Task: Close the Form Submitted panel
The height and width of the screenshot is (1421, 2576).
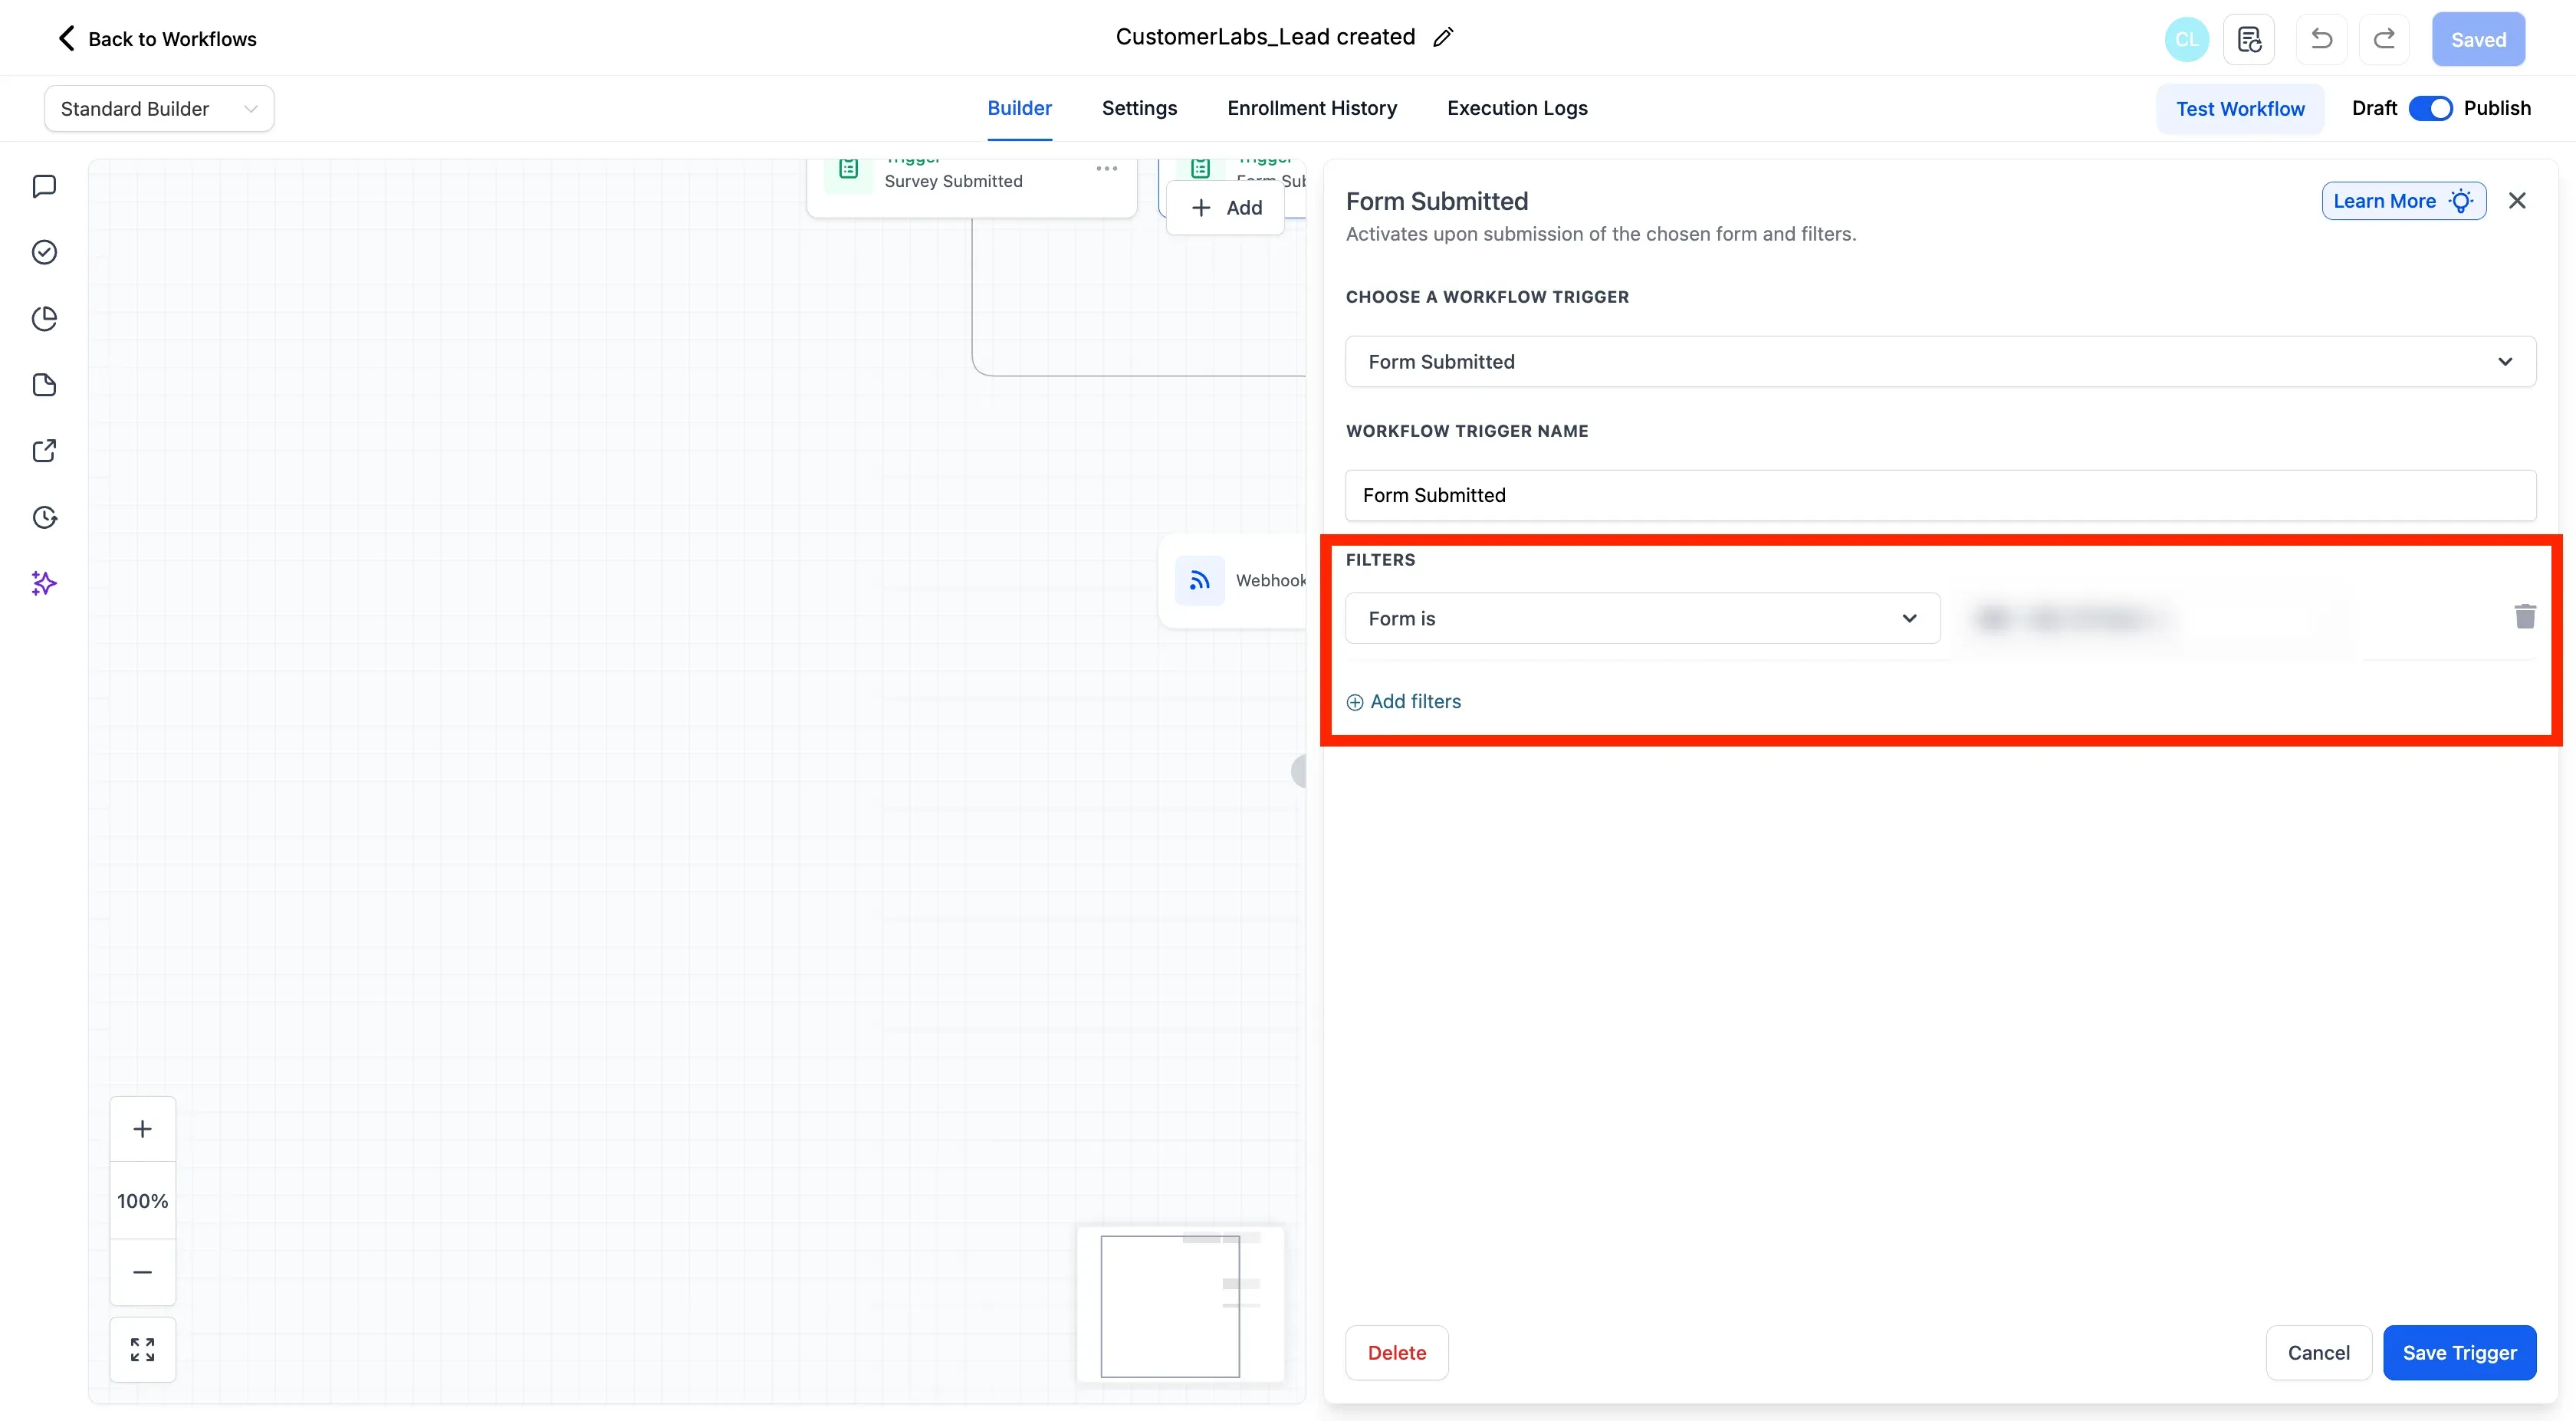Action: click(x=2517, y=201)
